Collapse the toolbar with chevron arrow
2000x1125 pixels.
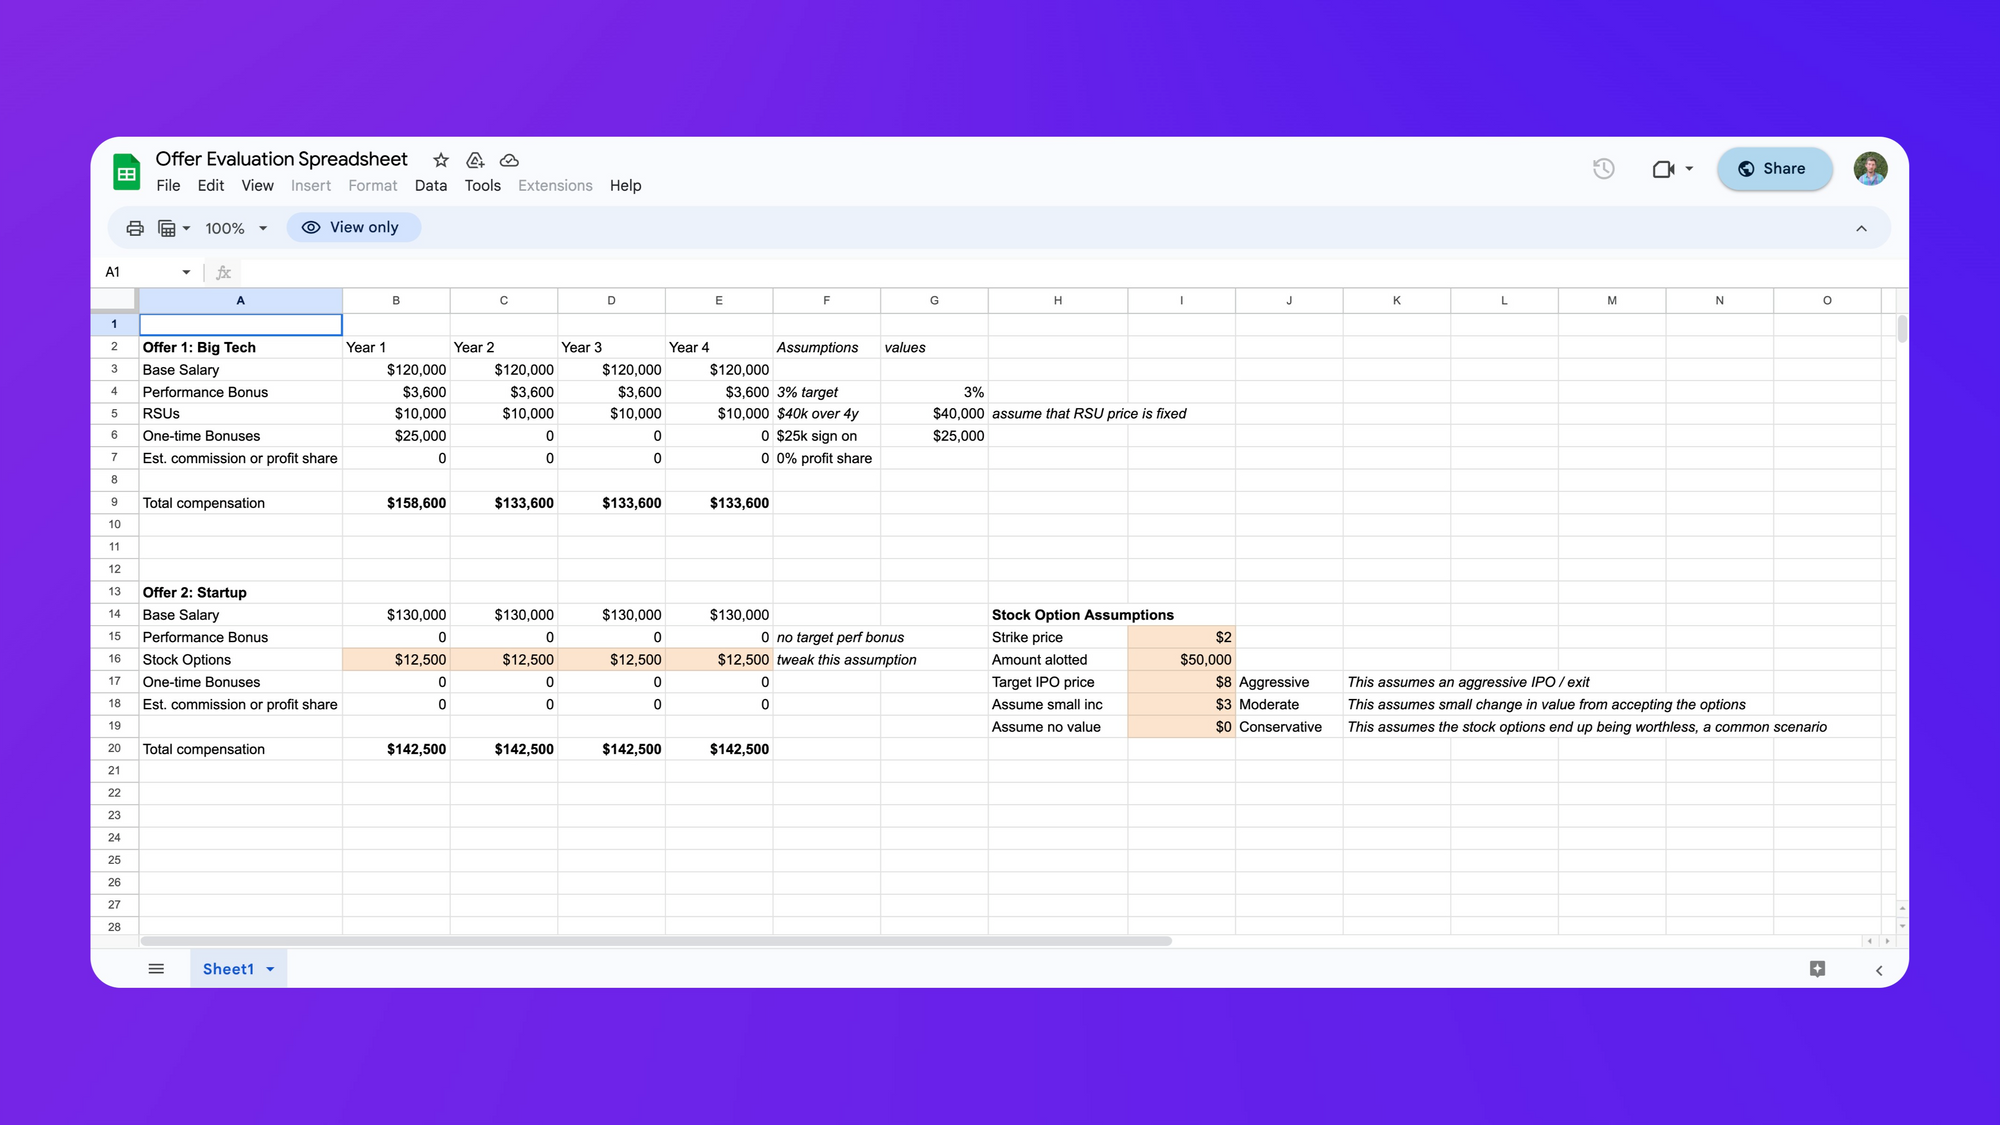click(1861, 228)
